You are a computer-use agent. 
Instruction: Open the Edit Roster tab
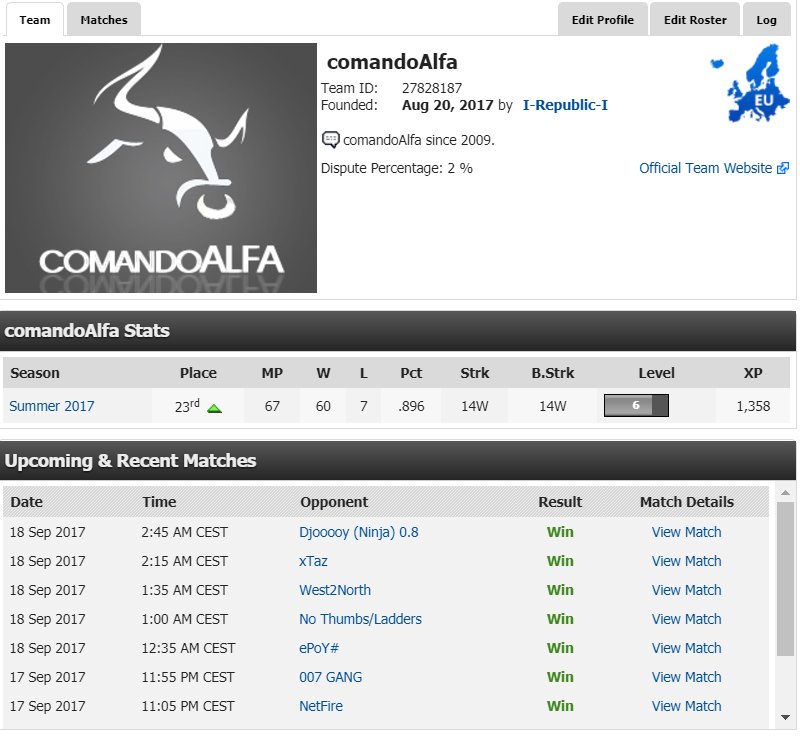[x=695, y=20]
